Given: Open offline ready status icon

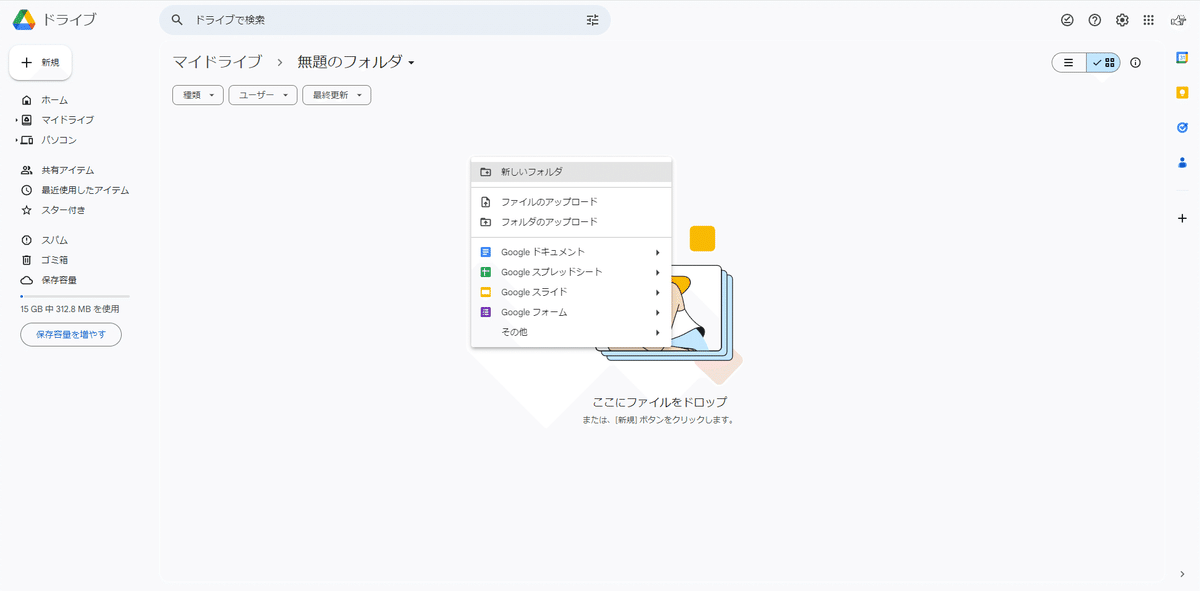Looking at the screenshot, I should tap(1067, 20).
